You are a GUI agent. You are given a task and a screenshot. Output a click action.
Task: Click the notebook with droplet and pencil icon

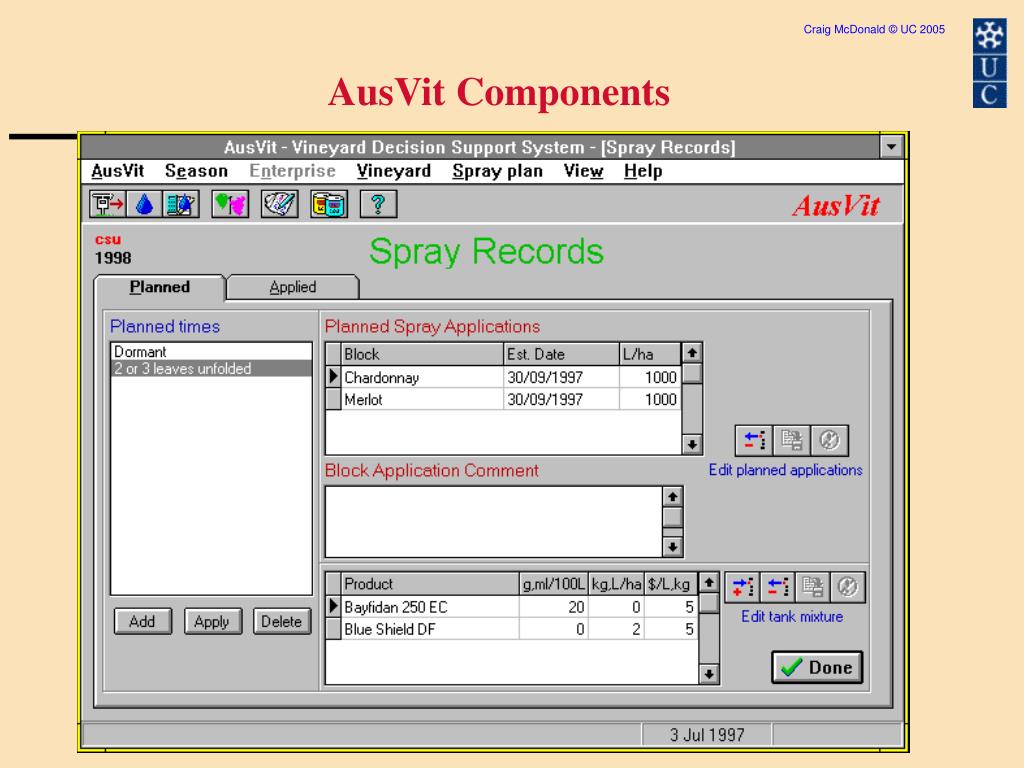181,204
